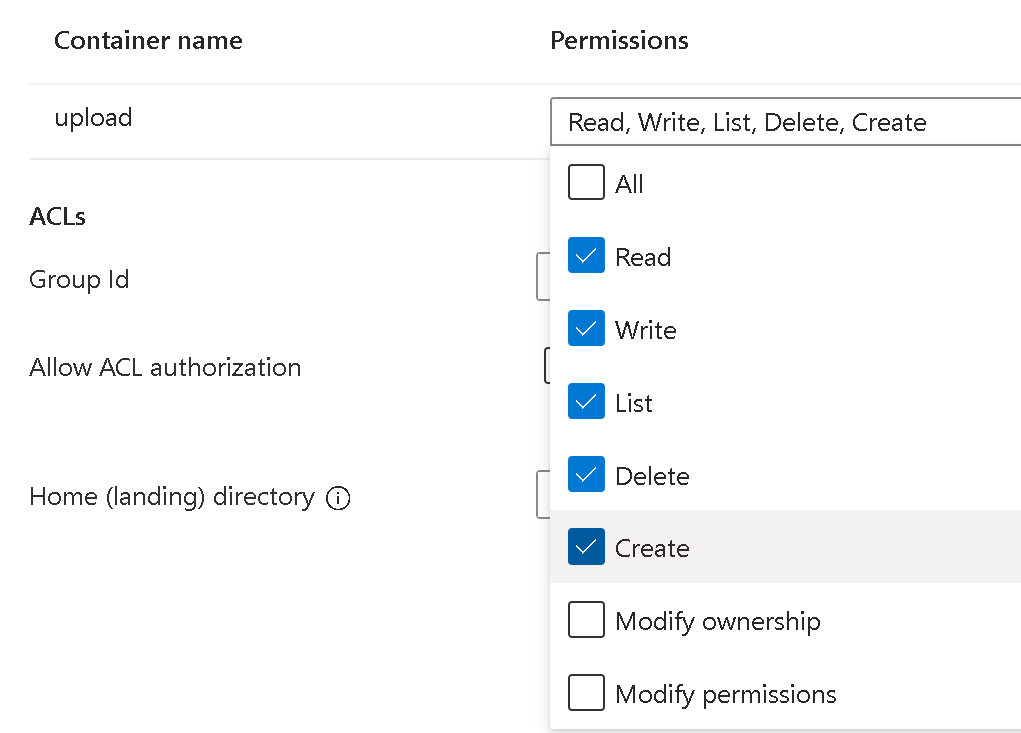Collapse the Permissions dropdown showing selected values
Viewport: 1021px width, 733px height.
(780, 123)
